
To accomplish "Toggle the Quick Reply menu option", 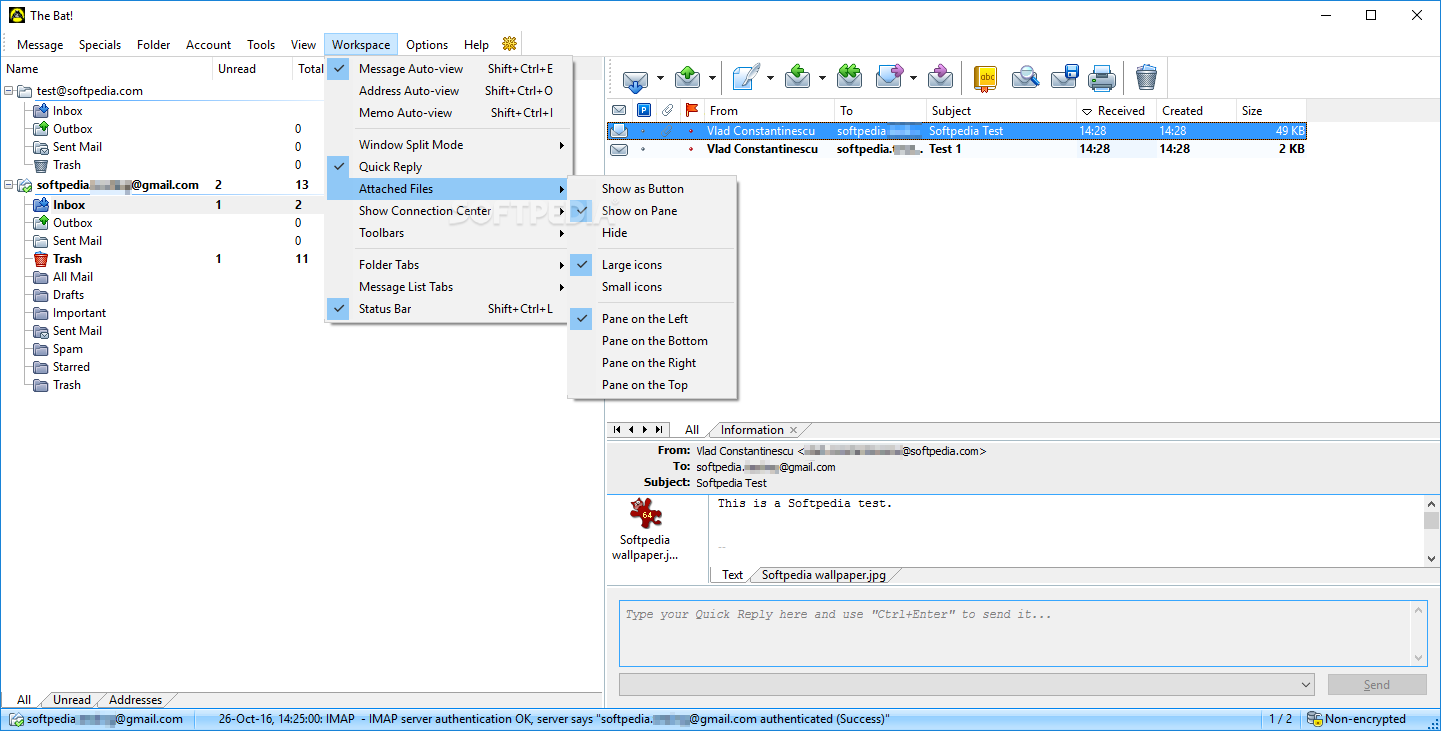I will (449, 167).
